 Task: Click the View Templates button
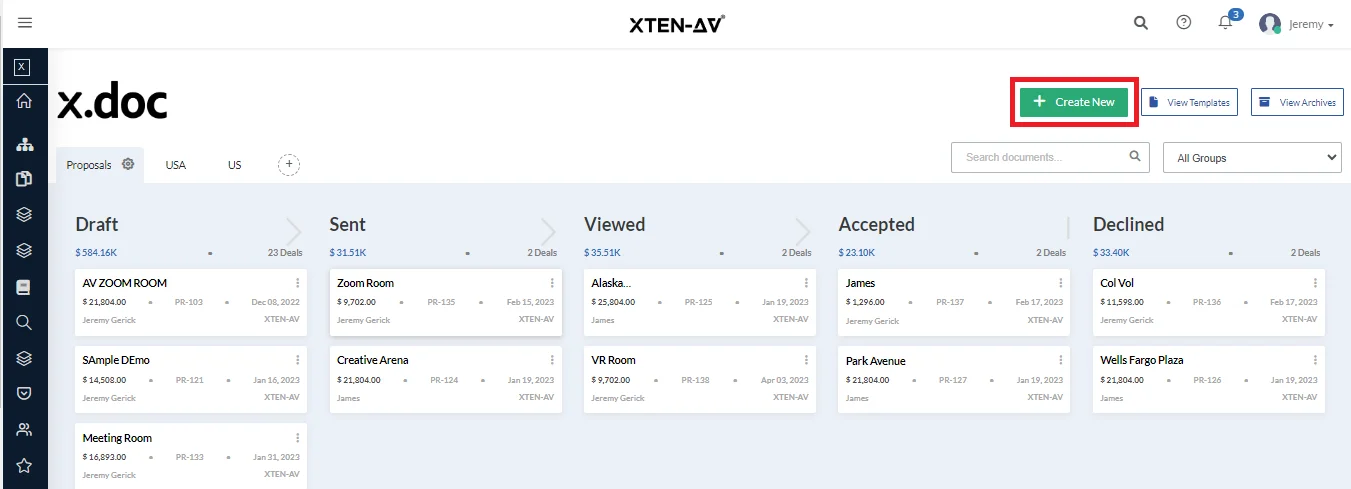(1189, 102)
